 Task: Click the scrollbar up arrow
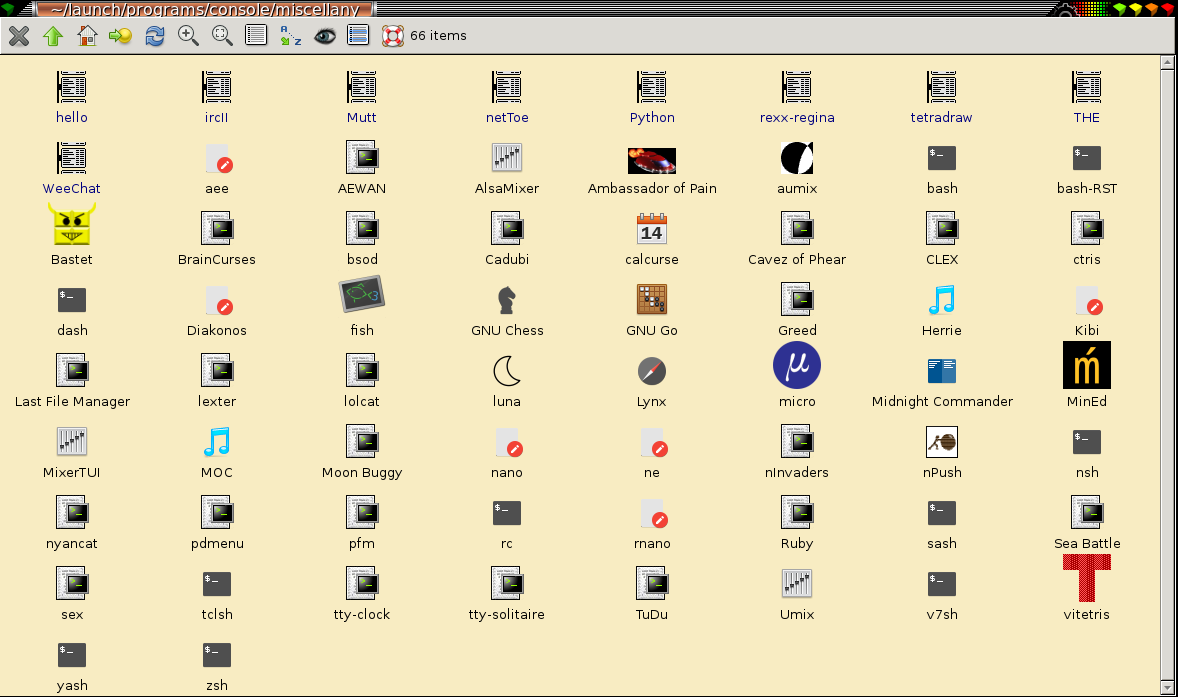pos(1167,63)
